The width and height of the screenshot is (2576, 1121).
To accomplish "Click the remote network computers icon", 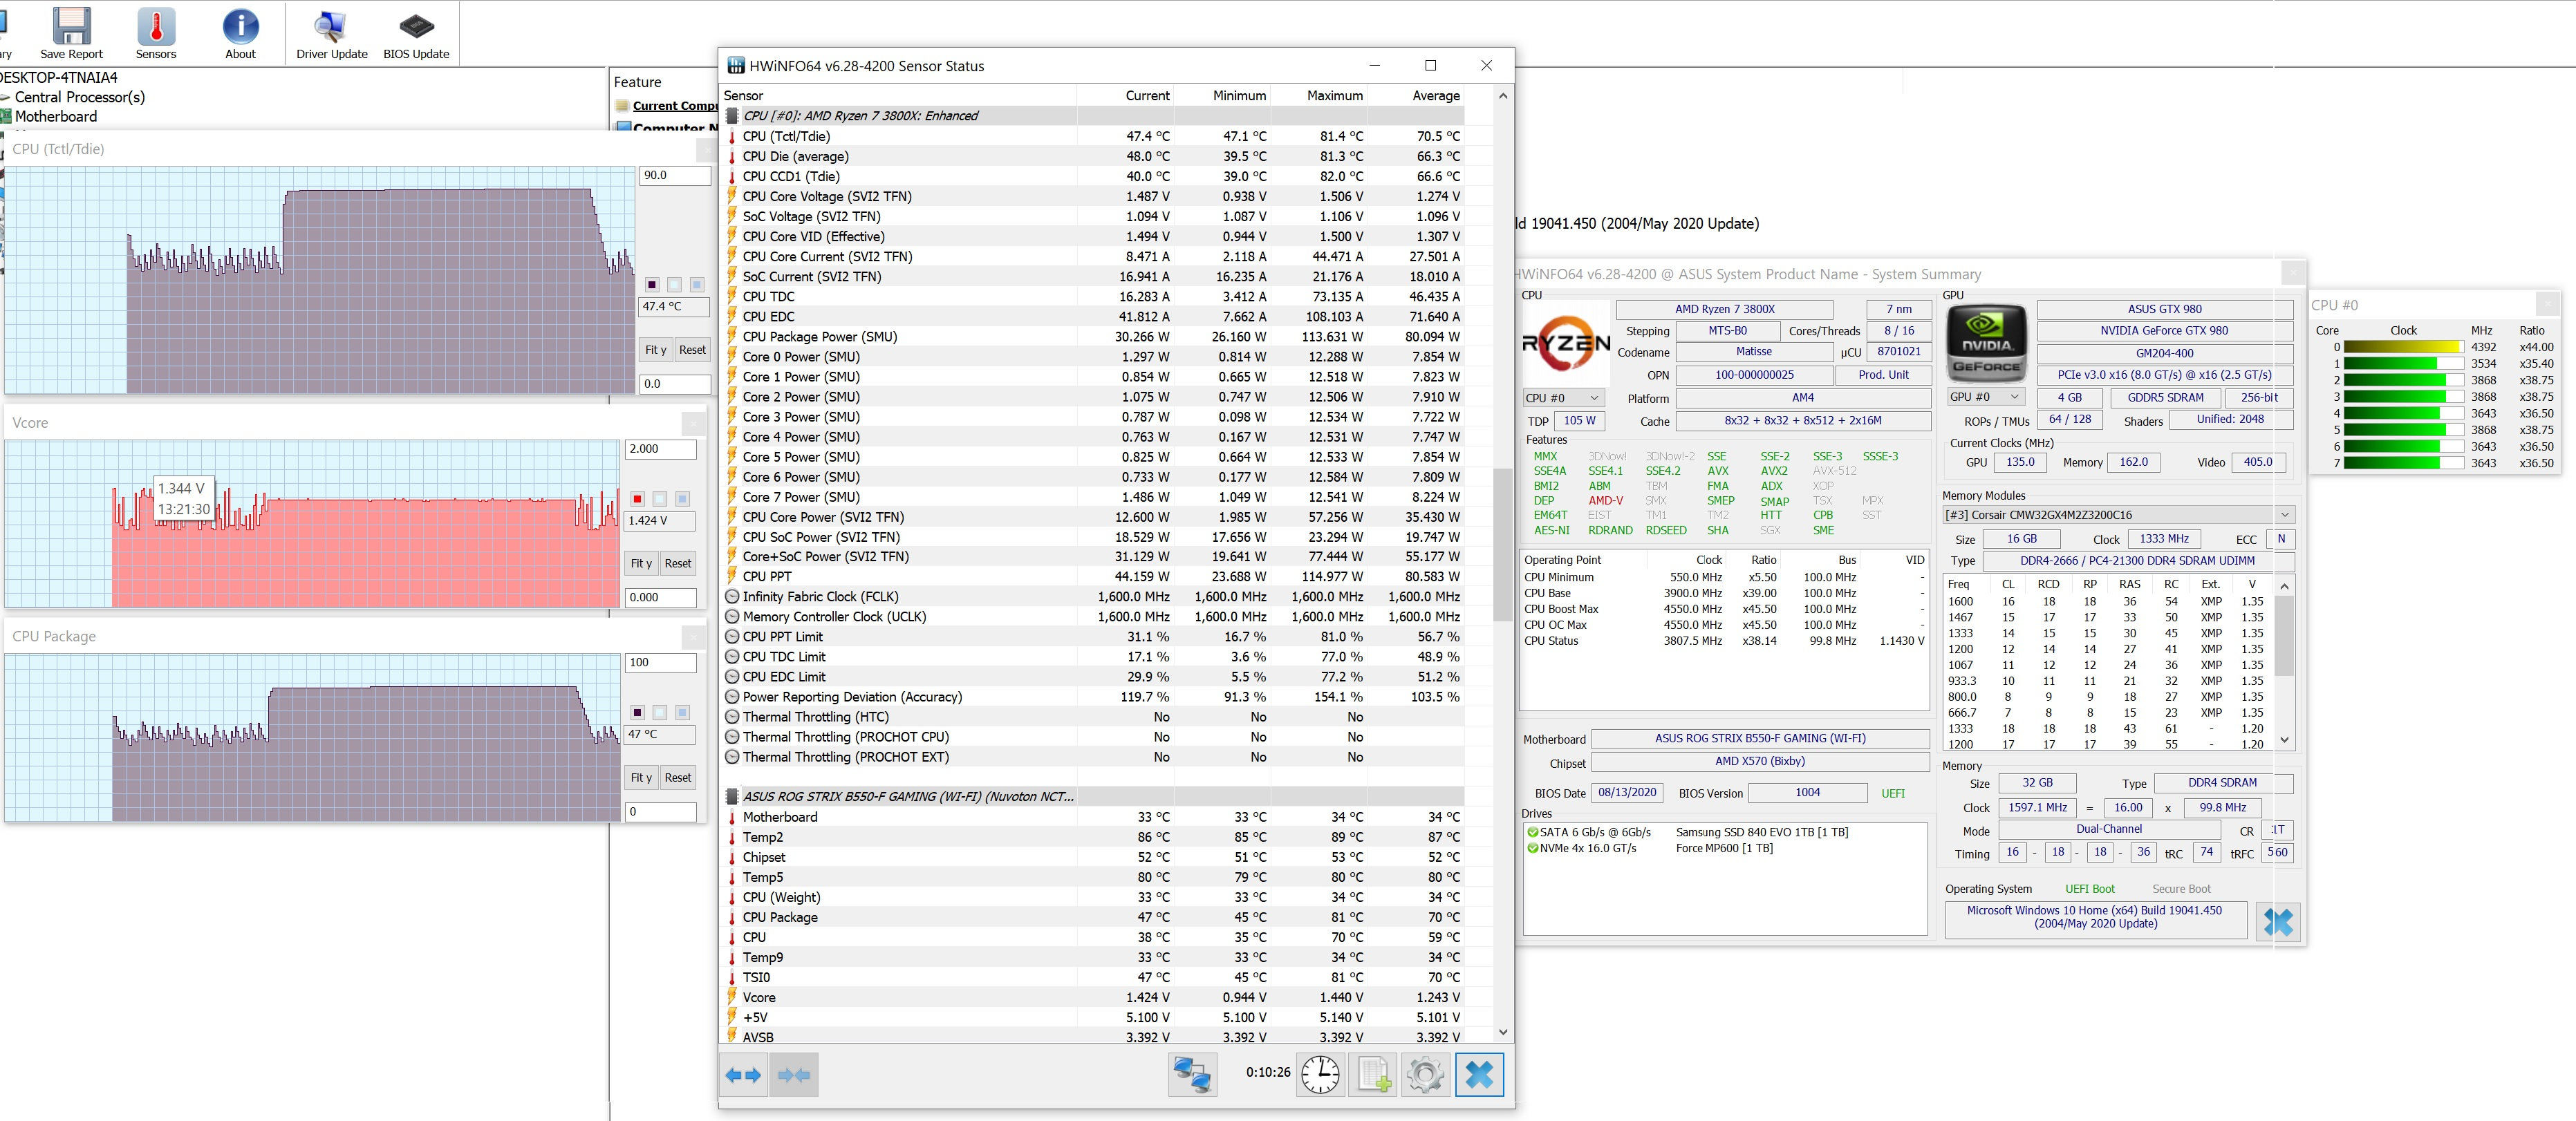I will click(1193, 1075).
